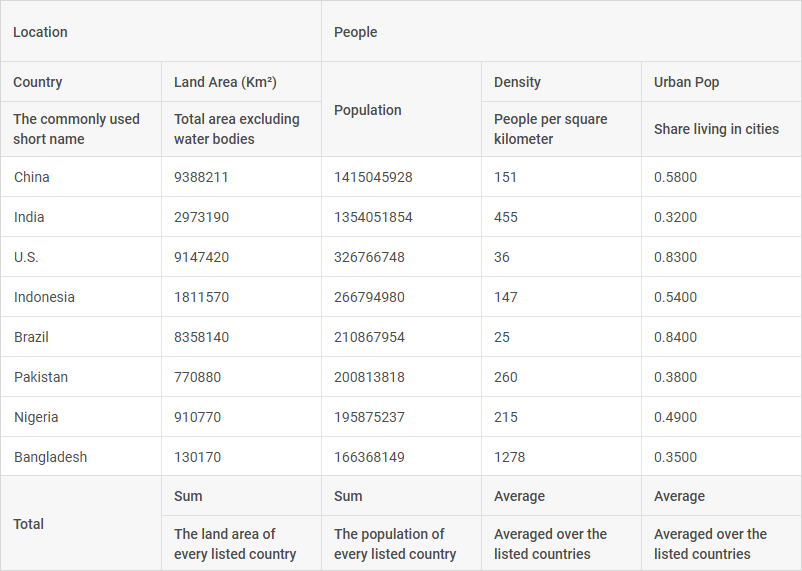The width and height of the screenshot is (802, 571).
Task: Click the Average footer under Urban Pop
Action: (721, 496)
